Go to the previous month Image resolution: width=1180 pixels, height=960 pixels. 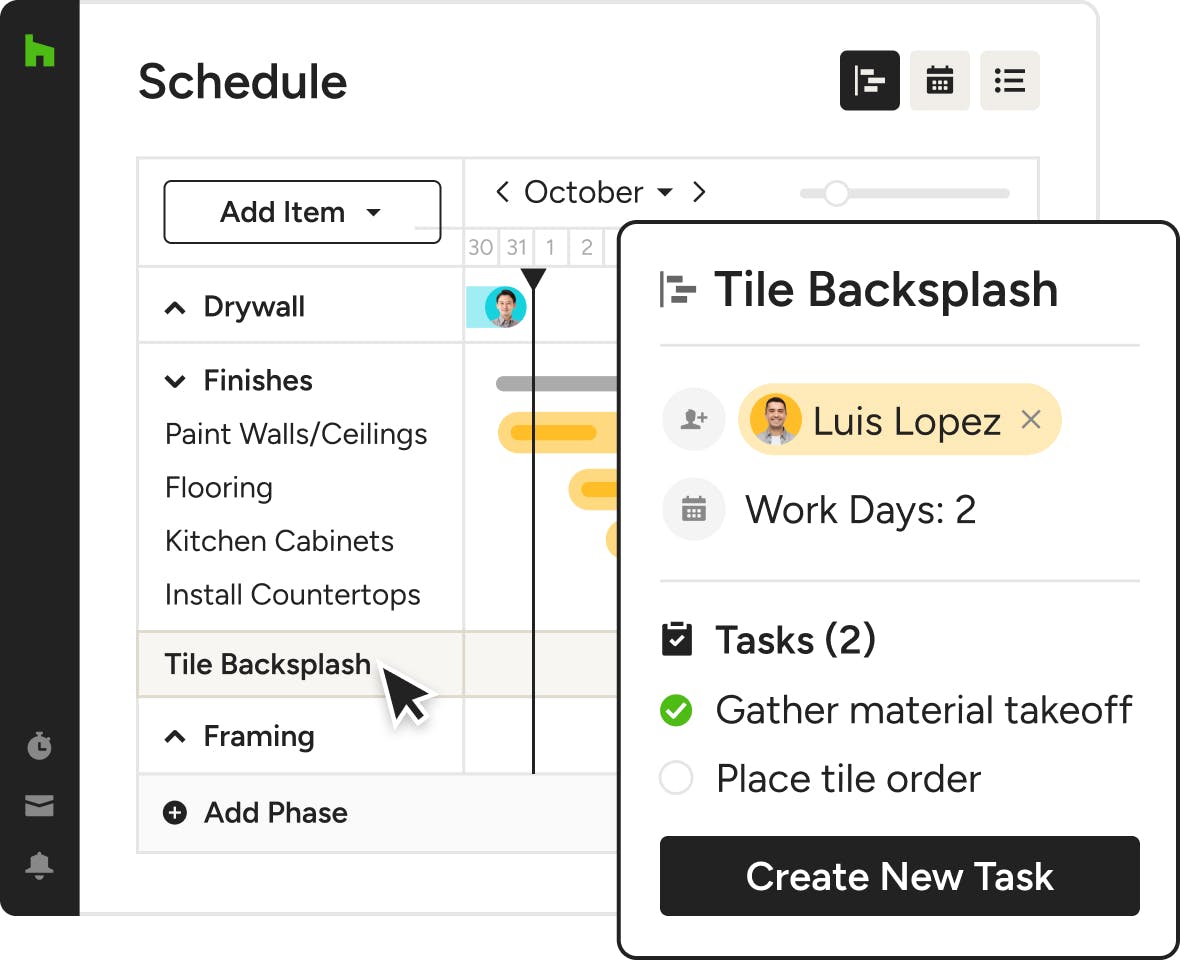502,192
